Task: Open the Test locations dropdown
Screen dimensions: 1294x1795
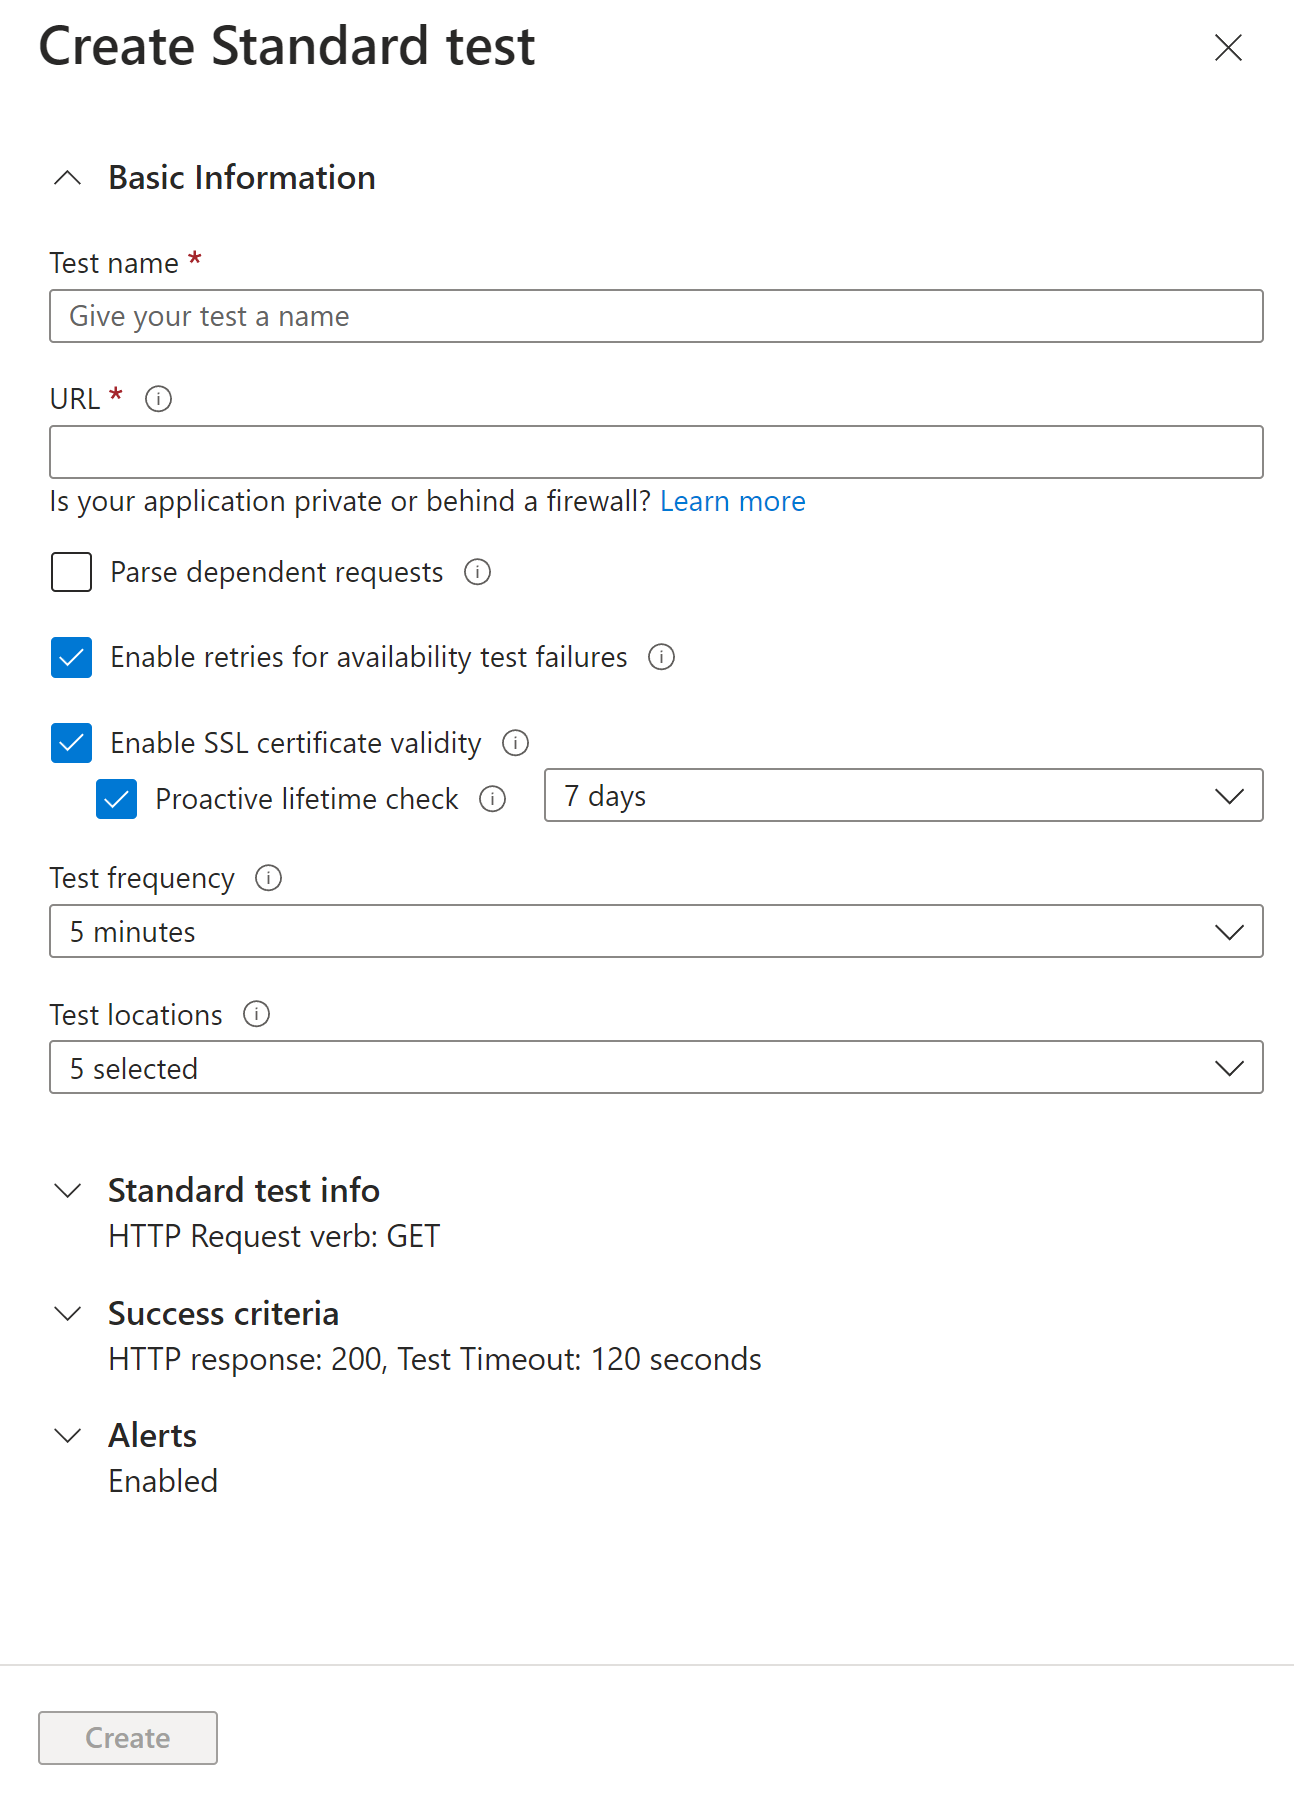Action: pos(656,1068)
